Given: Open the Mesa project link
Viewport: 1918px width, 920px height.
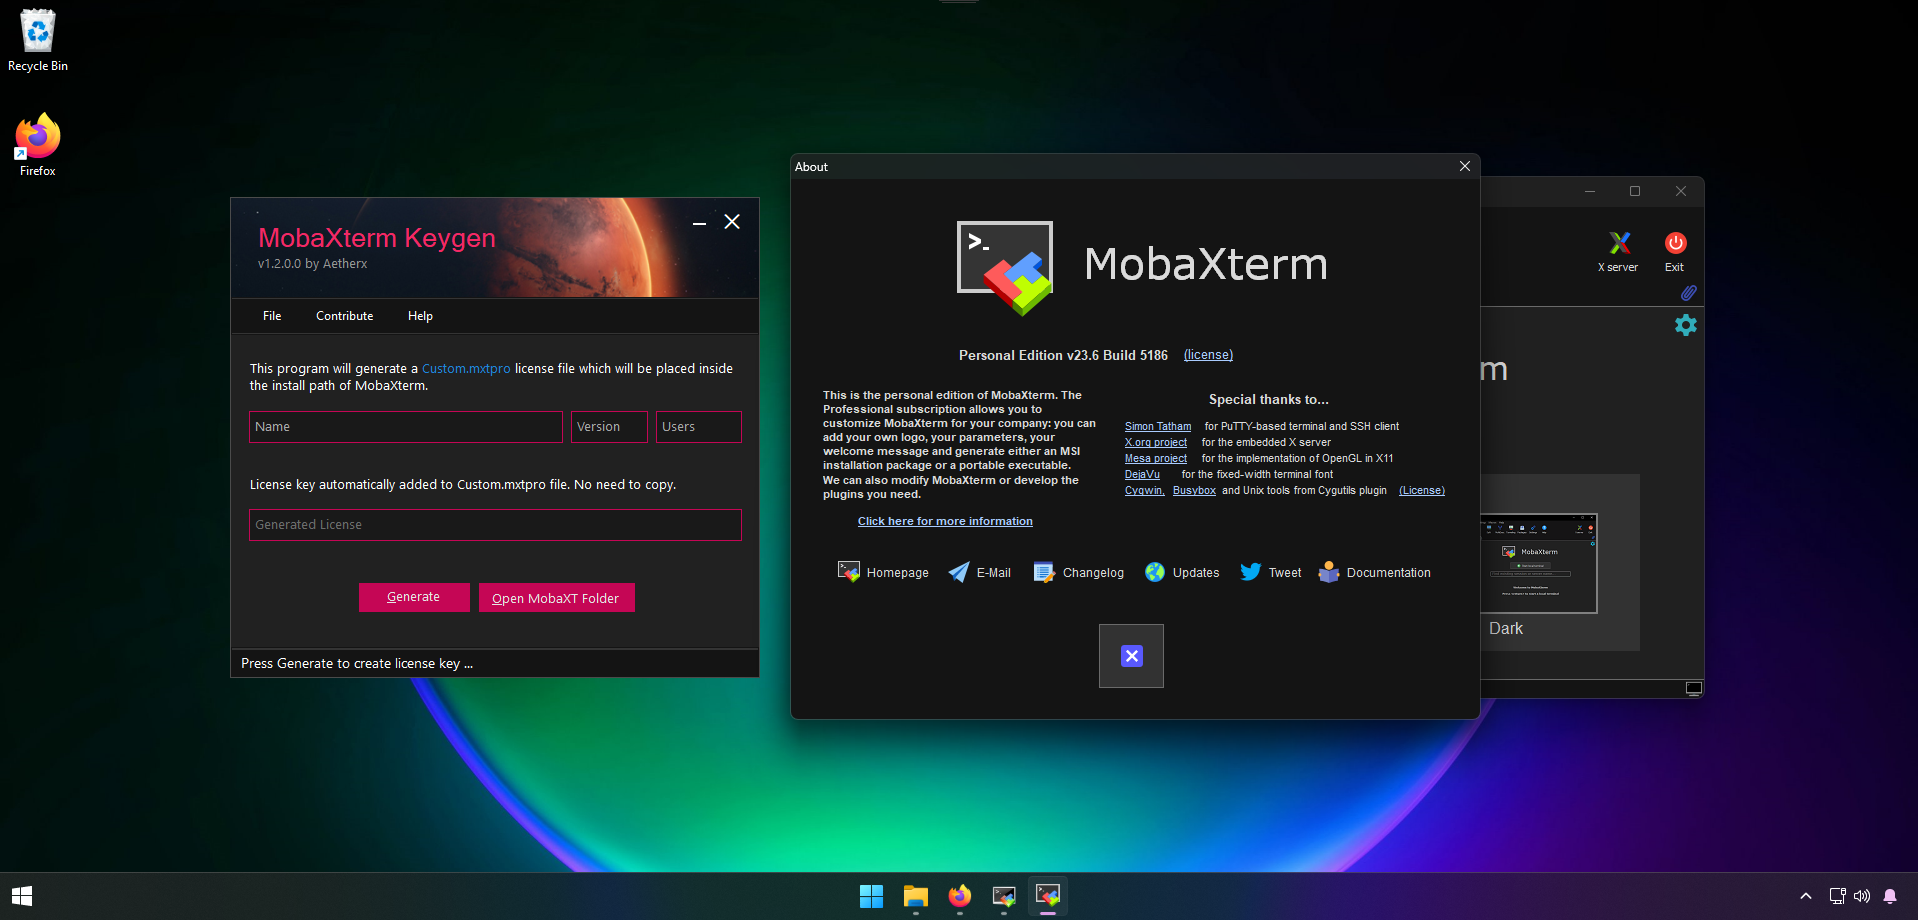Looking at the screenshot, I should click(1156, 458).
